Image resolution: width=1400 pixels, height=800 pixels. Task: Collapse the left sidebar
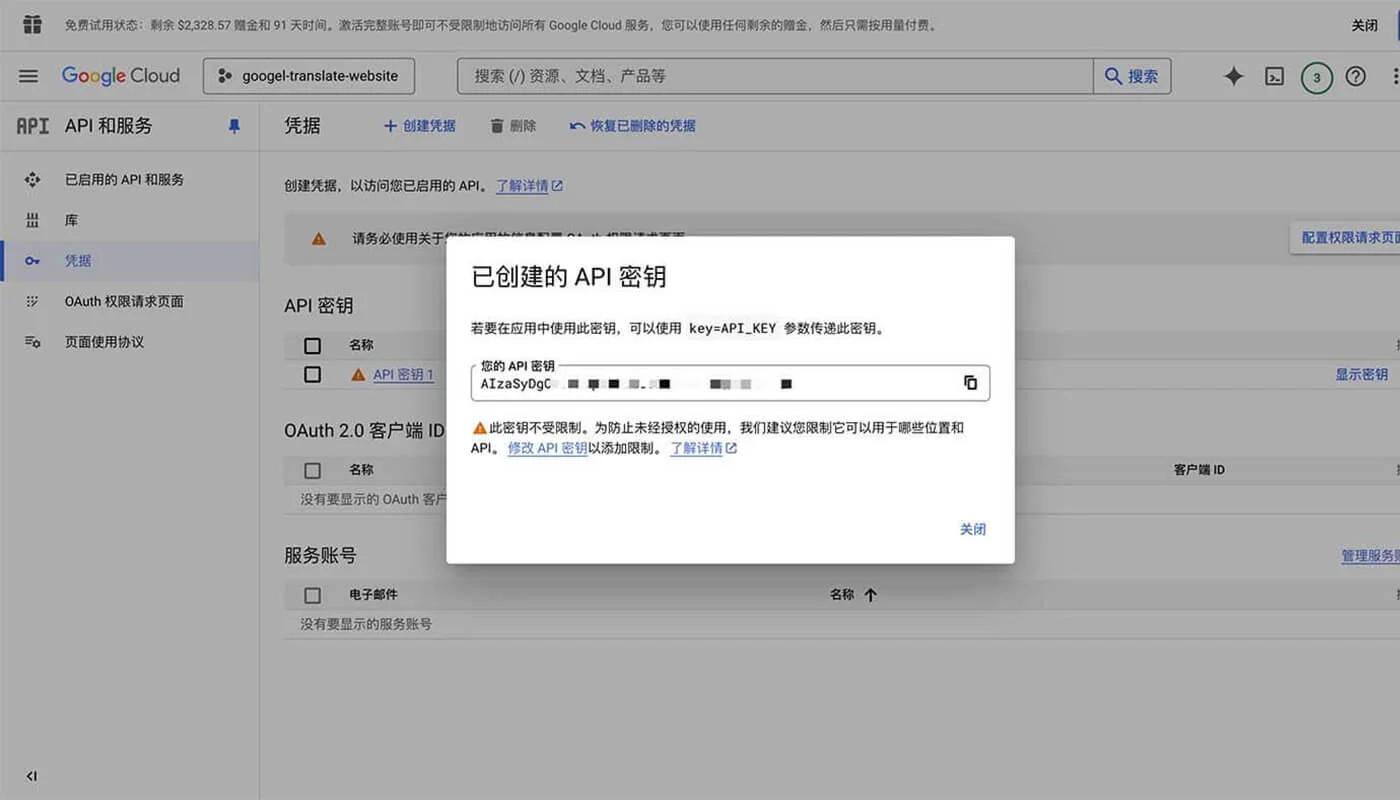coord(30,775)
